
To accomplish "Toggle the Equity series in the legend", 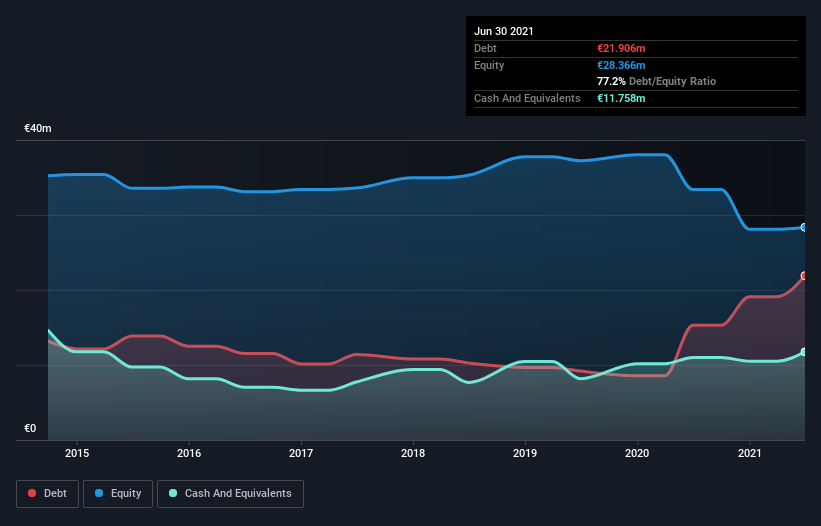I will pyautogui.click(x=119, y=493).
